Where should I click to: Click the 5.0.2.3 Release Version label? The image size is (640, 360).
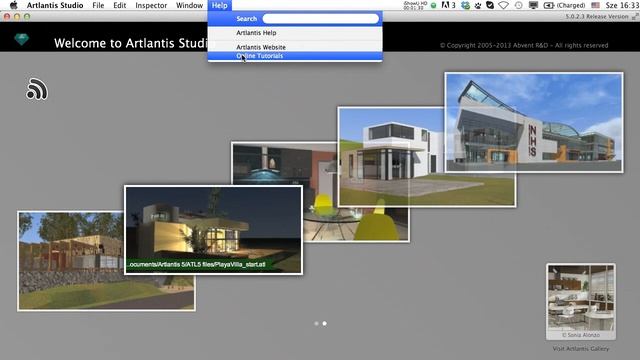(597, 17)
